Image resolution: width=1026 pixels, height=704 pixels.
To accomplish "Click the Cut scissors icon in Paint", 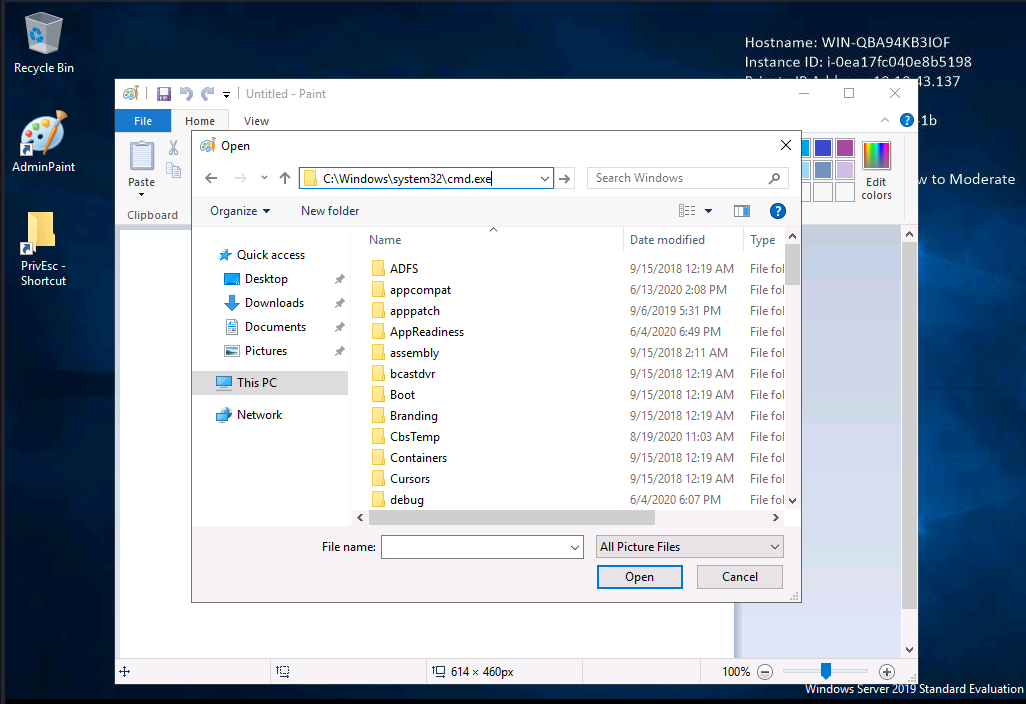I will pyautogui.click(x=173, y=148).
